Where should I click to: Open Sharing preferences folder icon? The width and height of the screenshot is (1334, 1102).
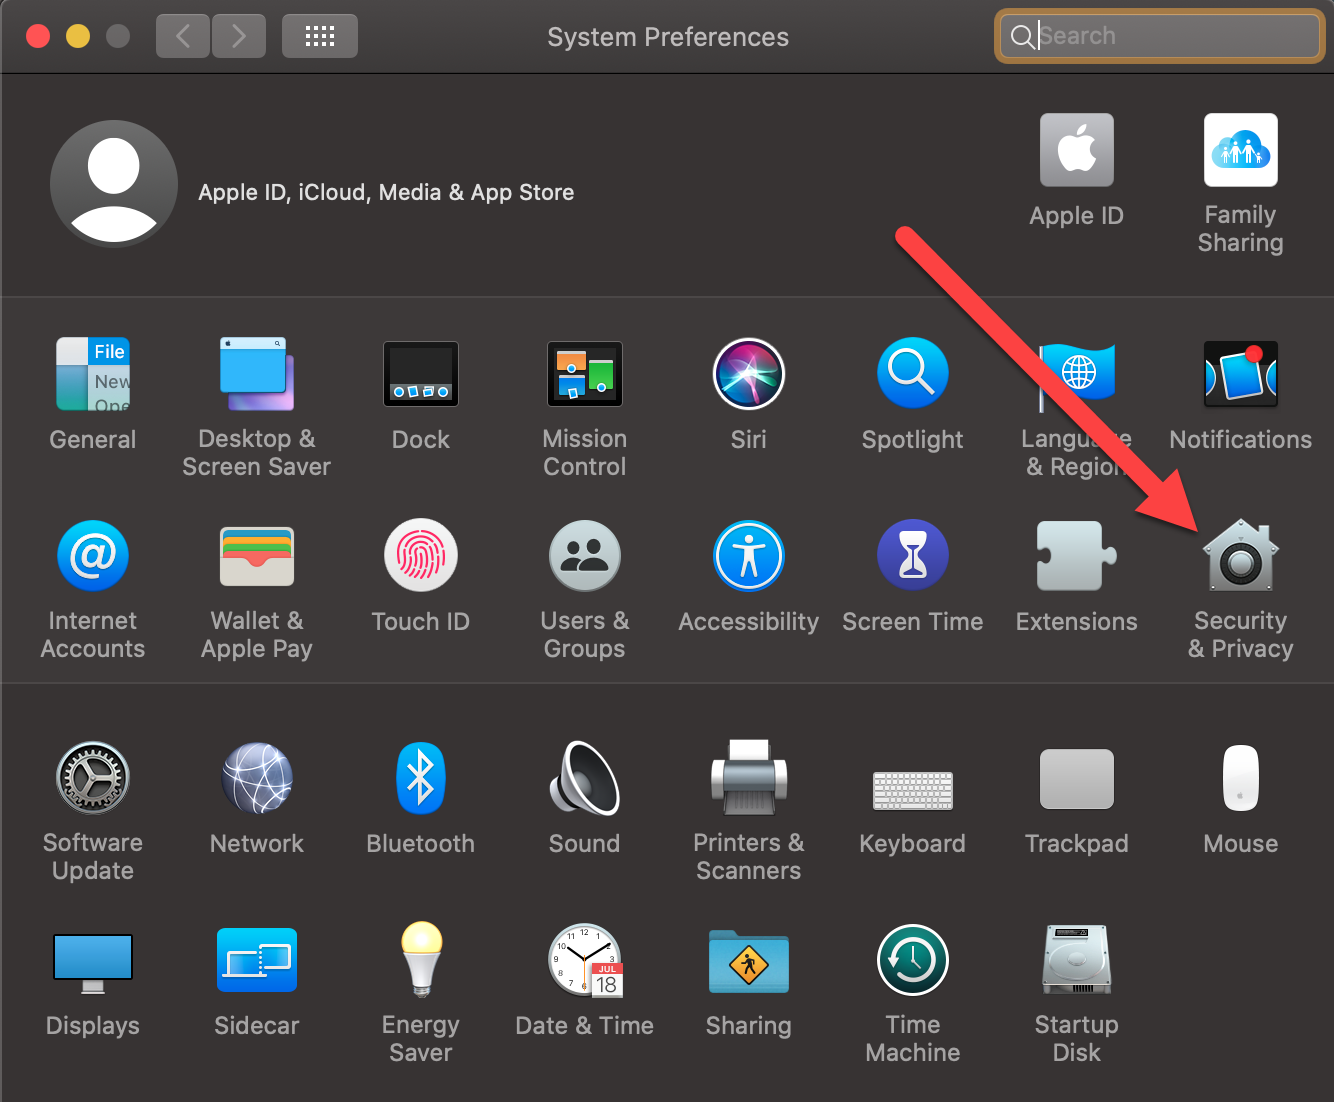pos(749,961)
